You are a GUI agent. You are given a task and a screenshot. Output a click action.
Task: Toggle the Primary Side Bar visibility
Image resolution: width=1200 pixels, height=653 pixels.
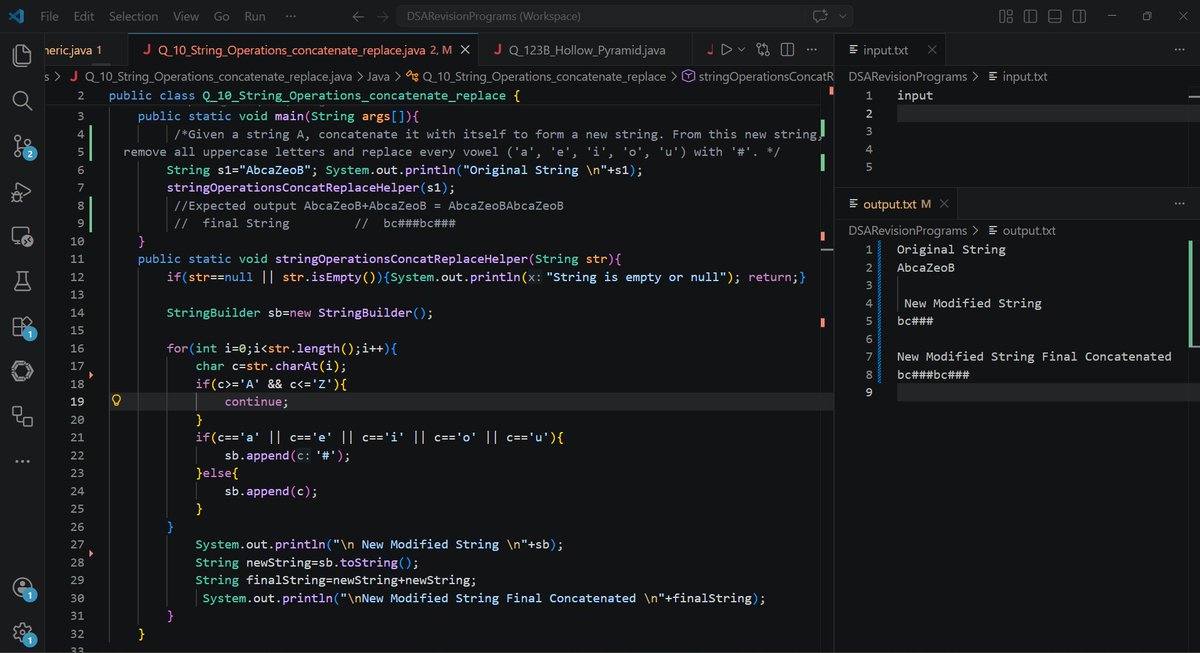(1031, 16)
